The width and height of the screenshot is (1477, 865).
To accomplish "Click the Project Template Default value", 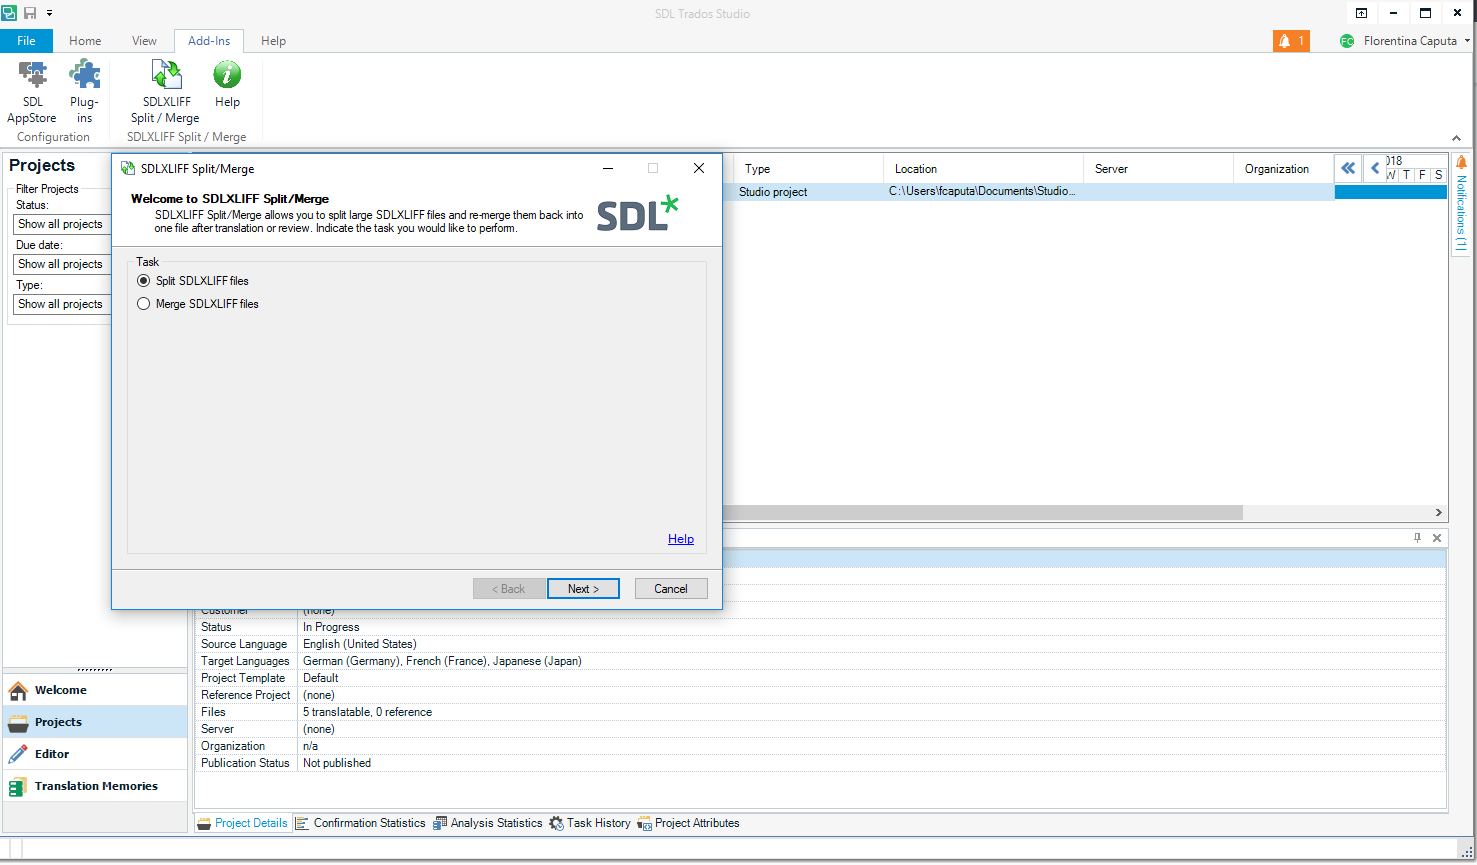I will tap(321, 678).
